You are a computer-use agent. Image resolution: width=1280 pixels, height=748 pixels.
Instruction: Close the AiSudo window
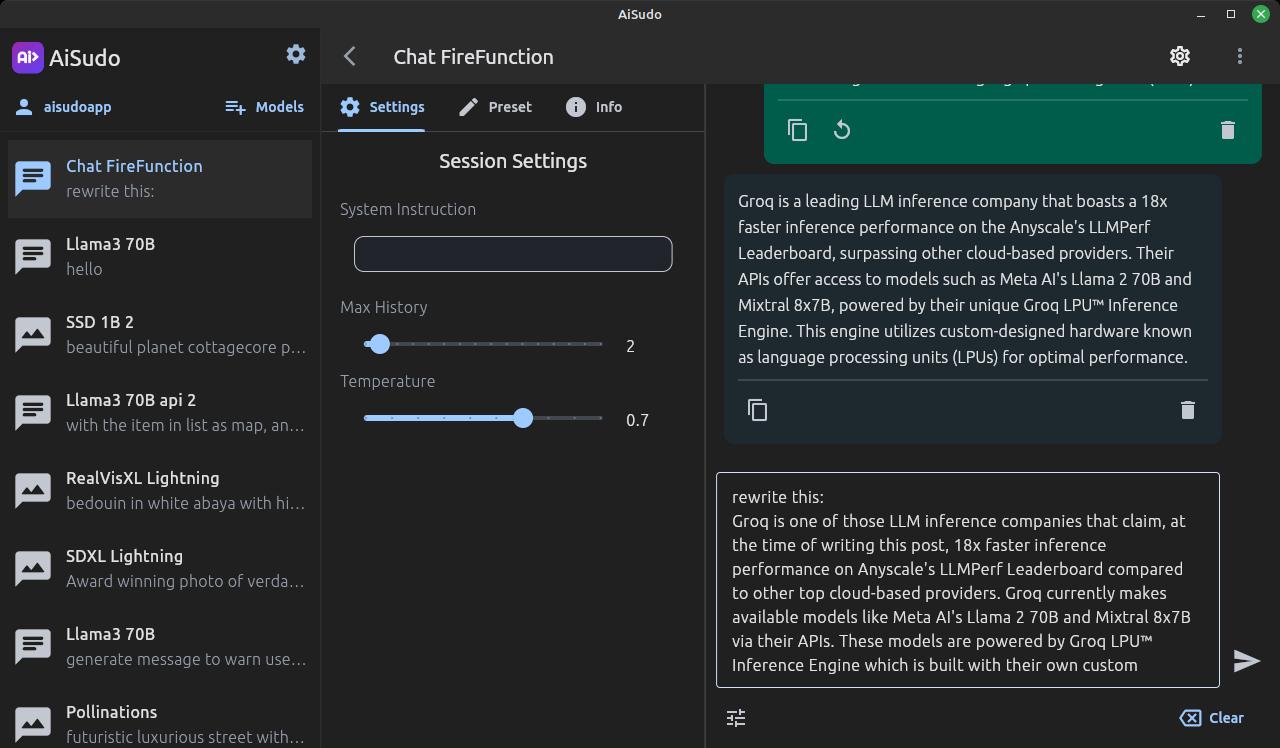tap(1261, 14)
